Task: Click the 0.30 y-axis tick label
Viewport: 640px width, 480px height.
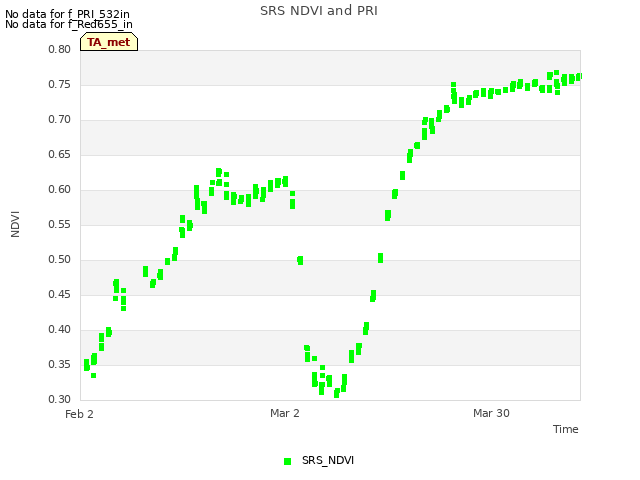Action: (60, 400)
